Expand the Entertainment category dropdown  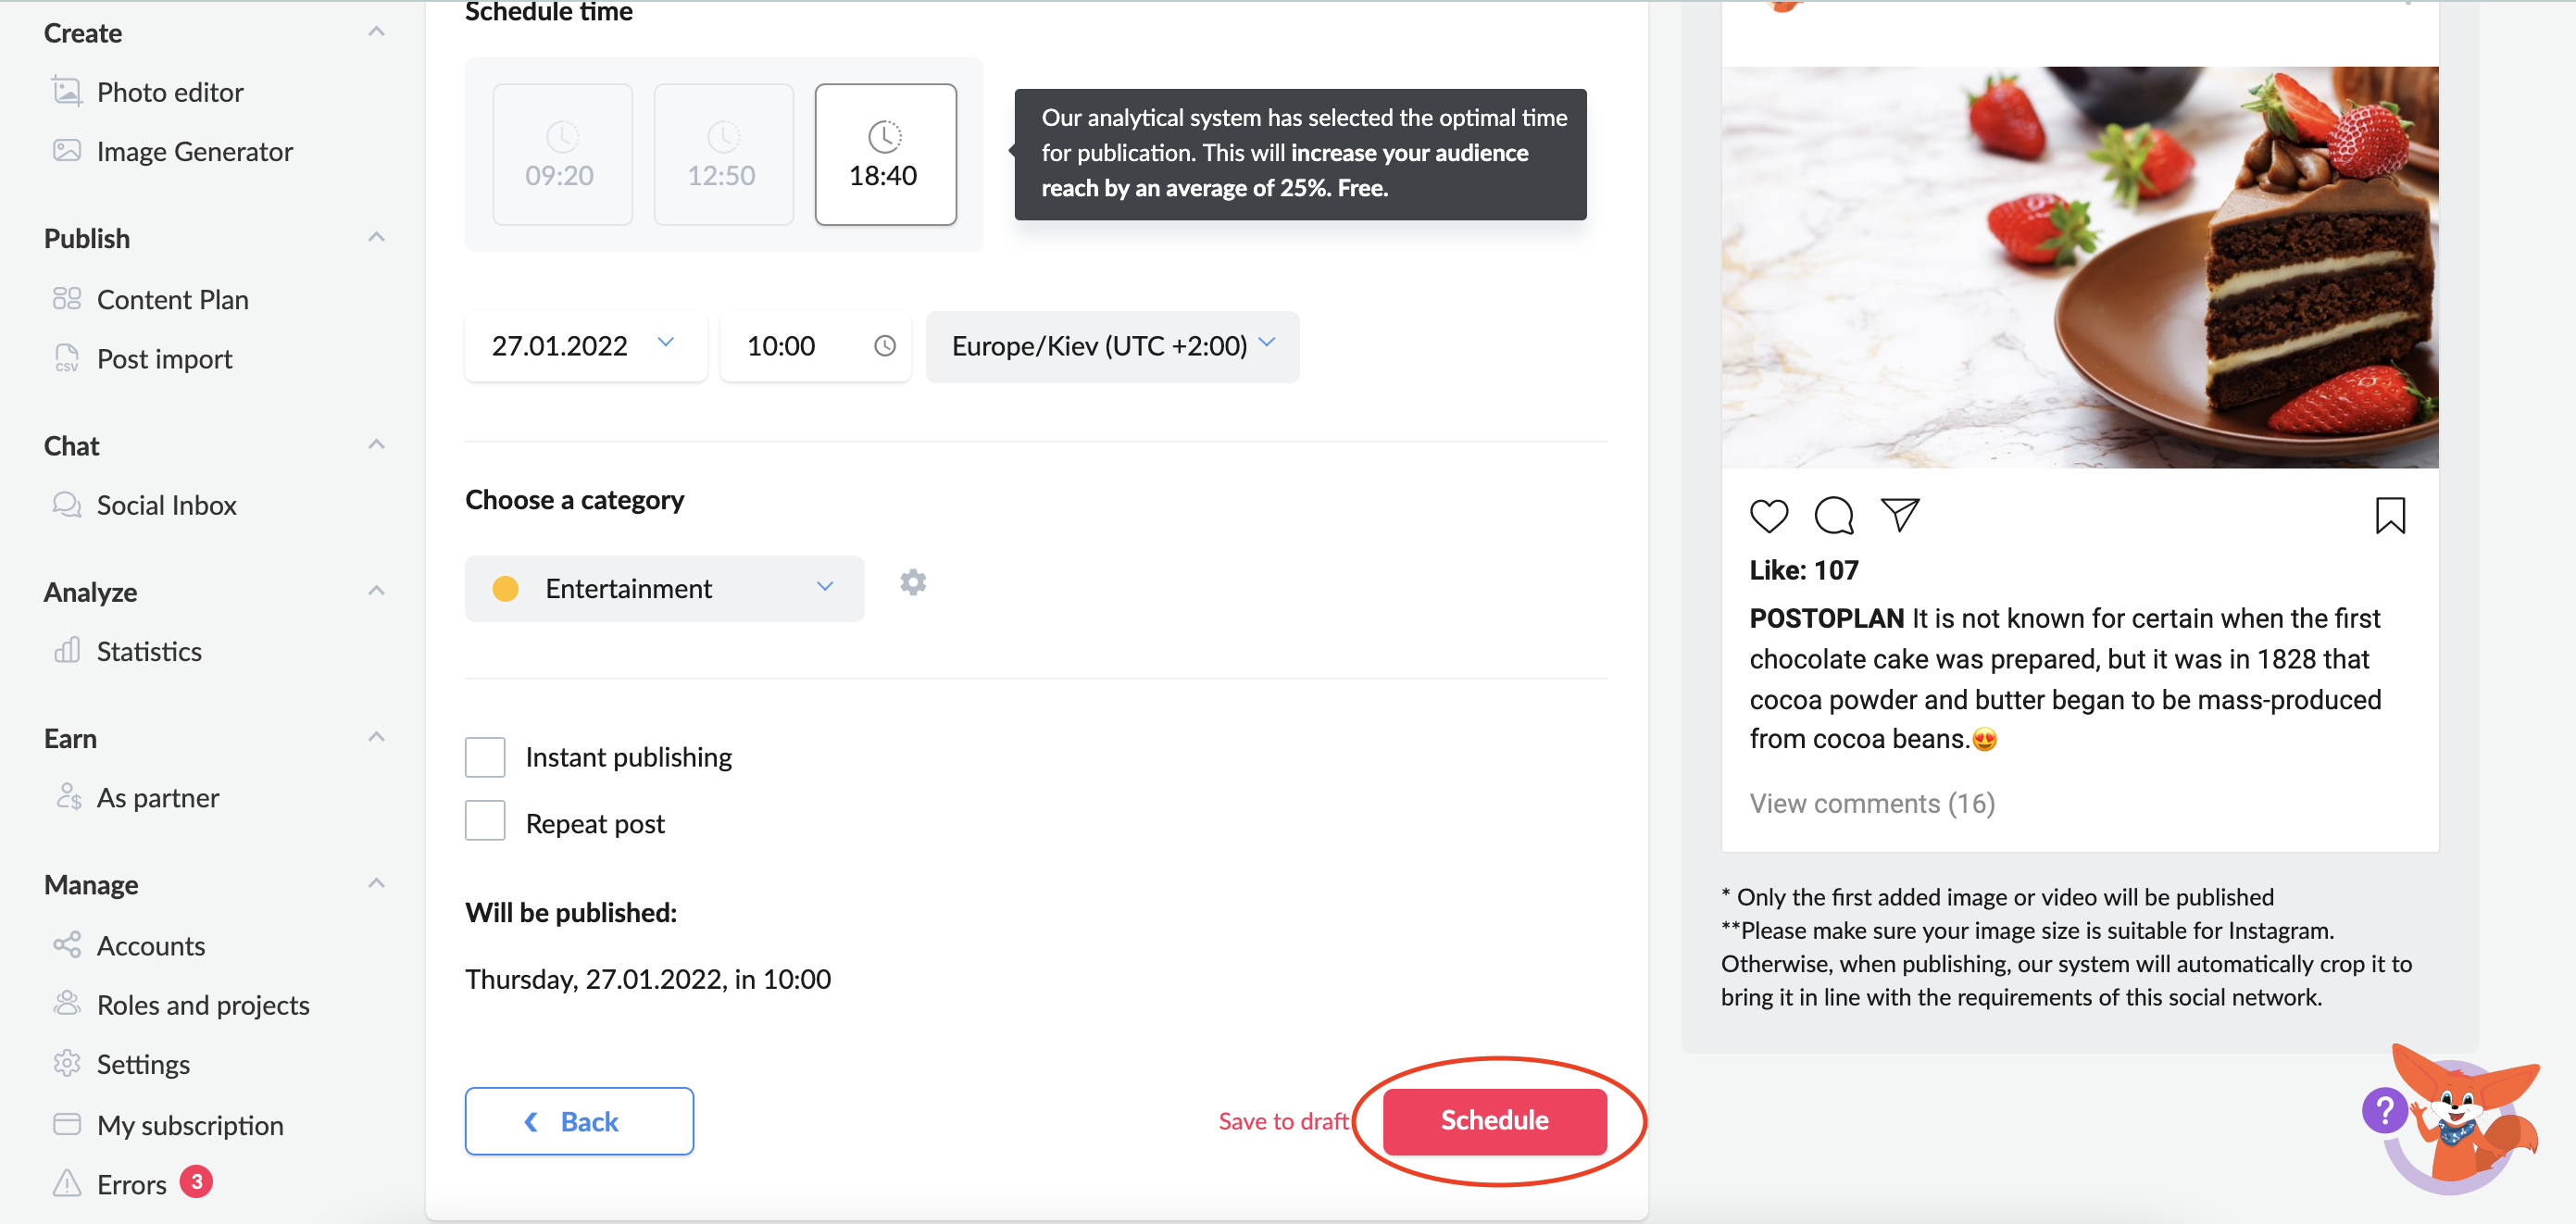click(664, 588)
